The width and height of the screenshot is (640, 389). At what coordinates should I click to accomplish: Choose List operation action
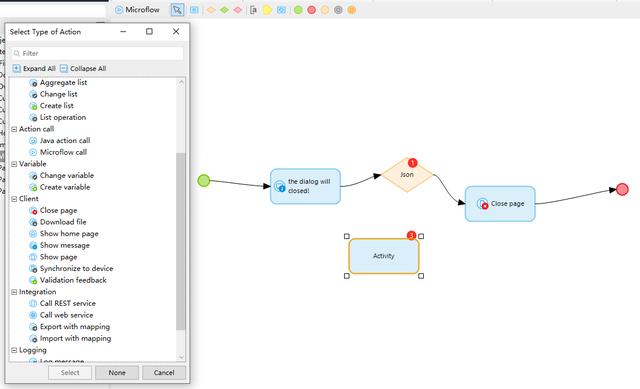58,118
